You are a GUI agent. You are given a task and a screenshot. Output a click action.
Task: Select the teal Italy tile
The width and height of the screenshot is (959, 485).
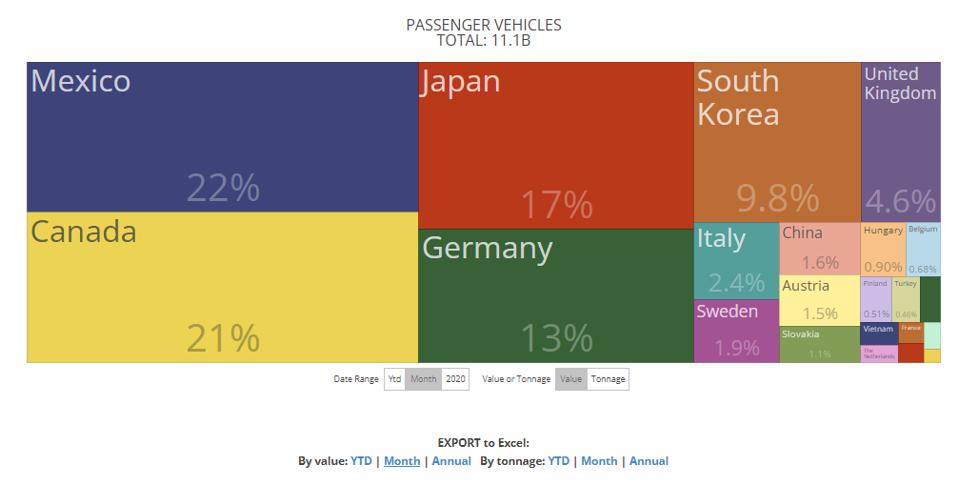(736, 260)
